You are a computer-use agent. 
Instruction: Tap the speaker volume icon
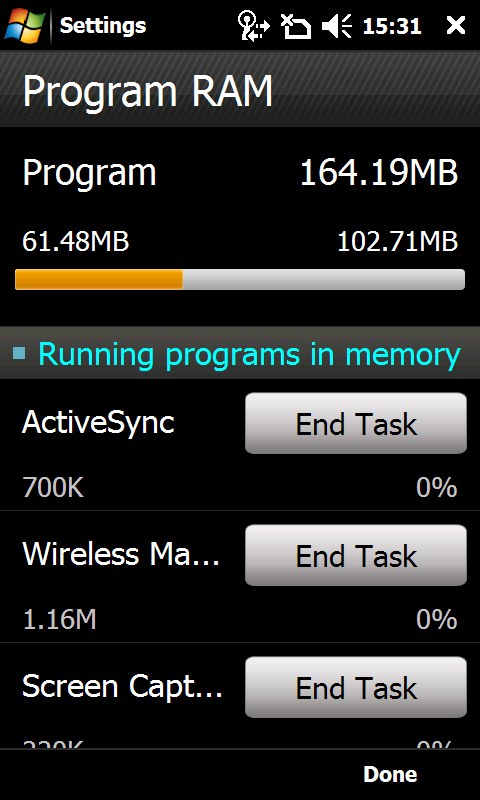(337, 26)
